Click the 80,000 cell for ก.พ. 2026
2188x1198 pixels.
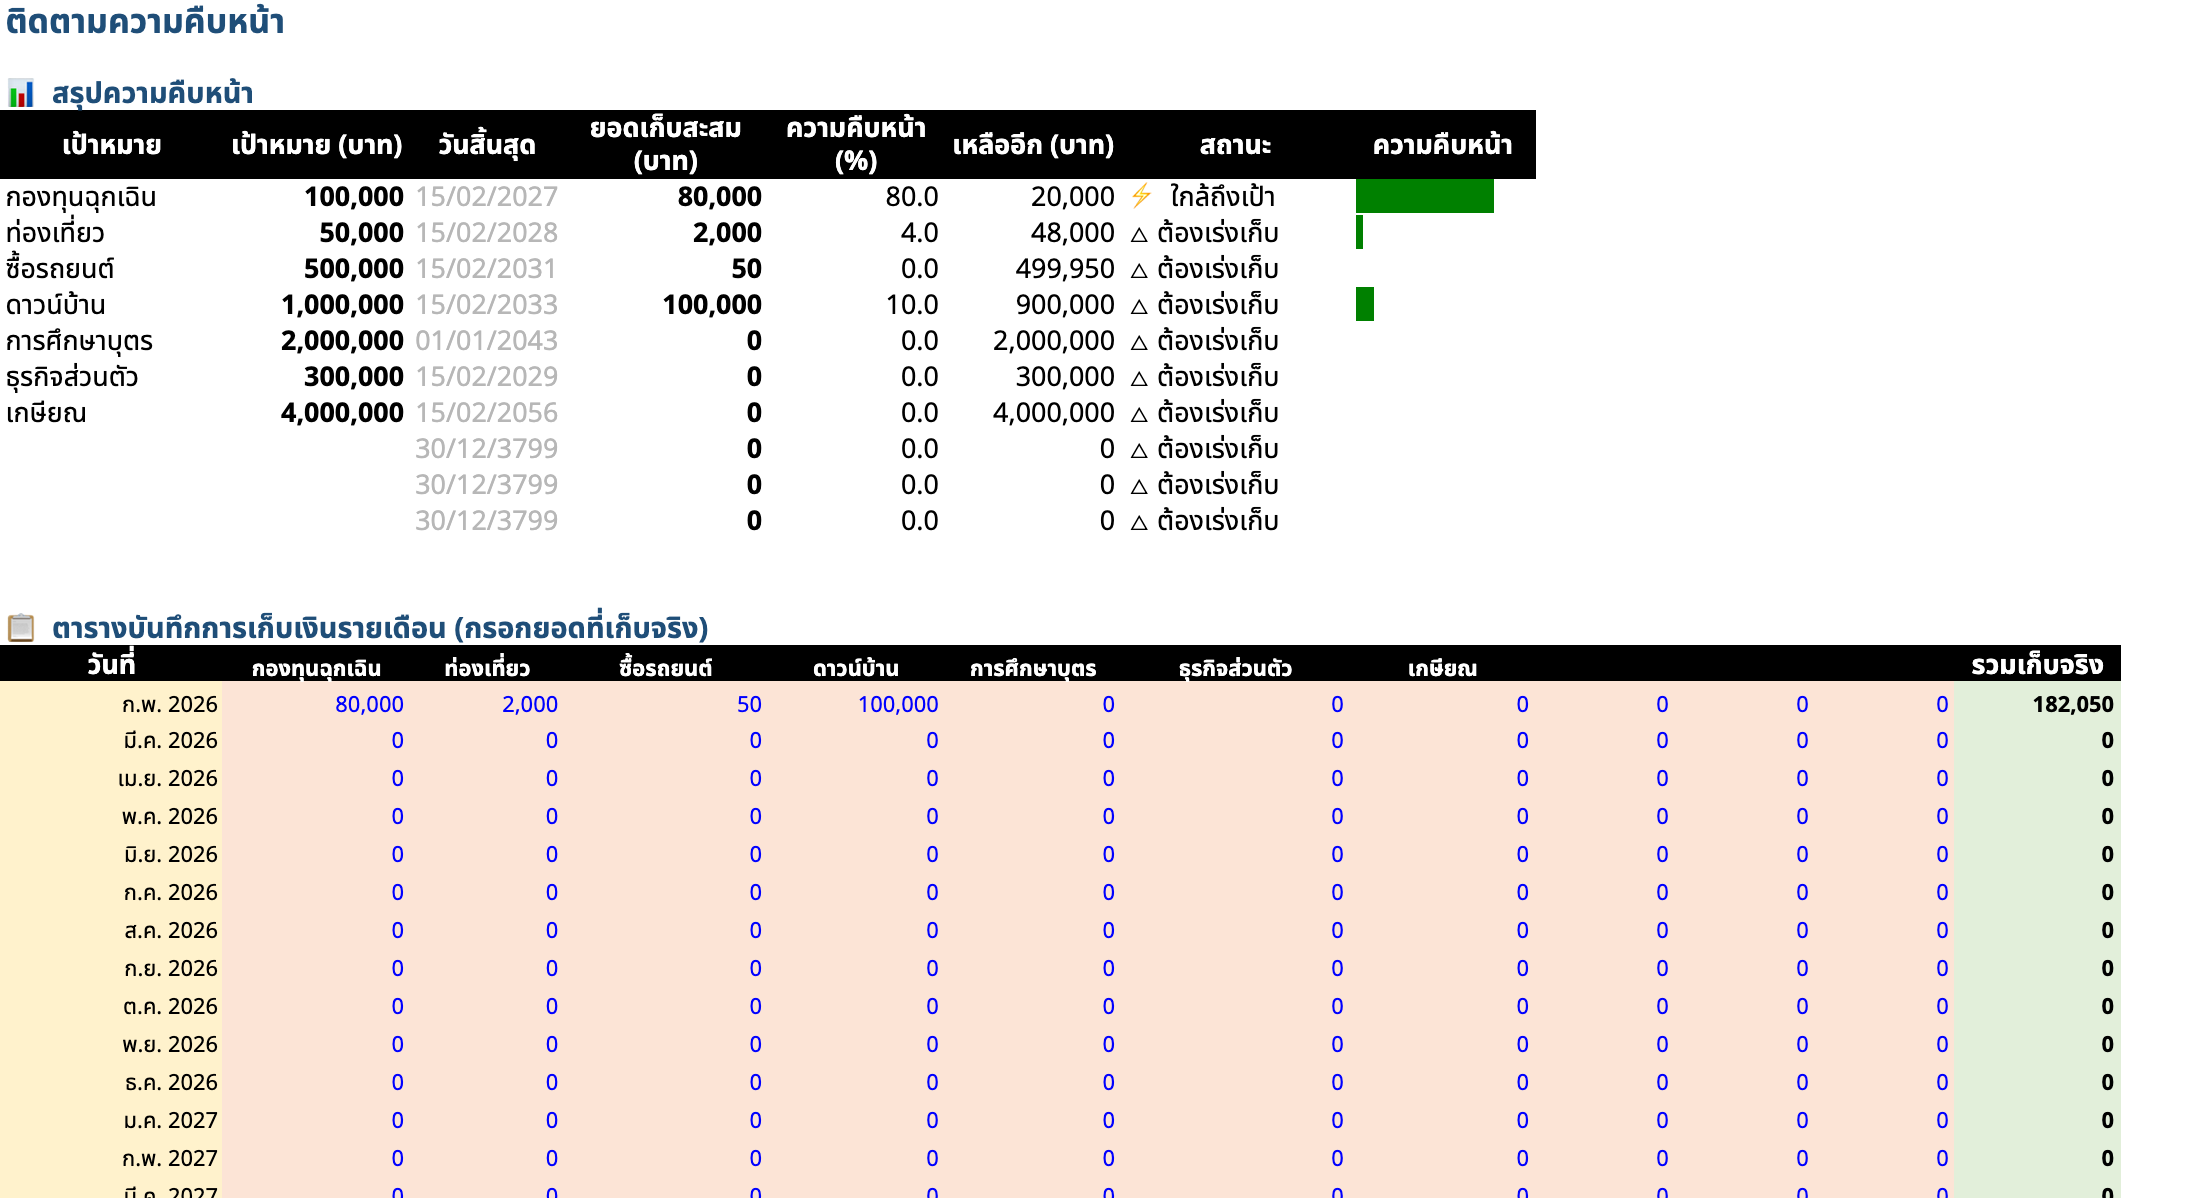[369, 704]
